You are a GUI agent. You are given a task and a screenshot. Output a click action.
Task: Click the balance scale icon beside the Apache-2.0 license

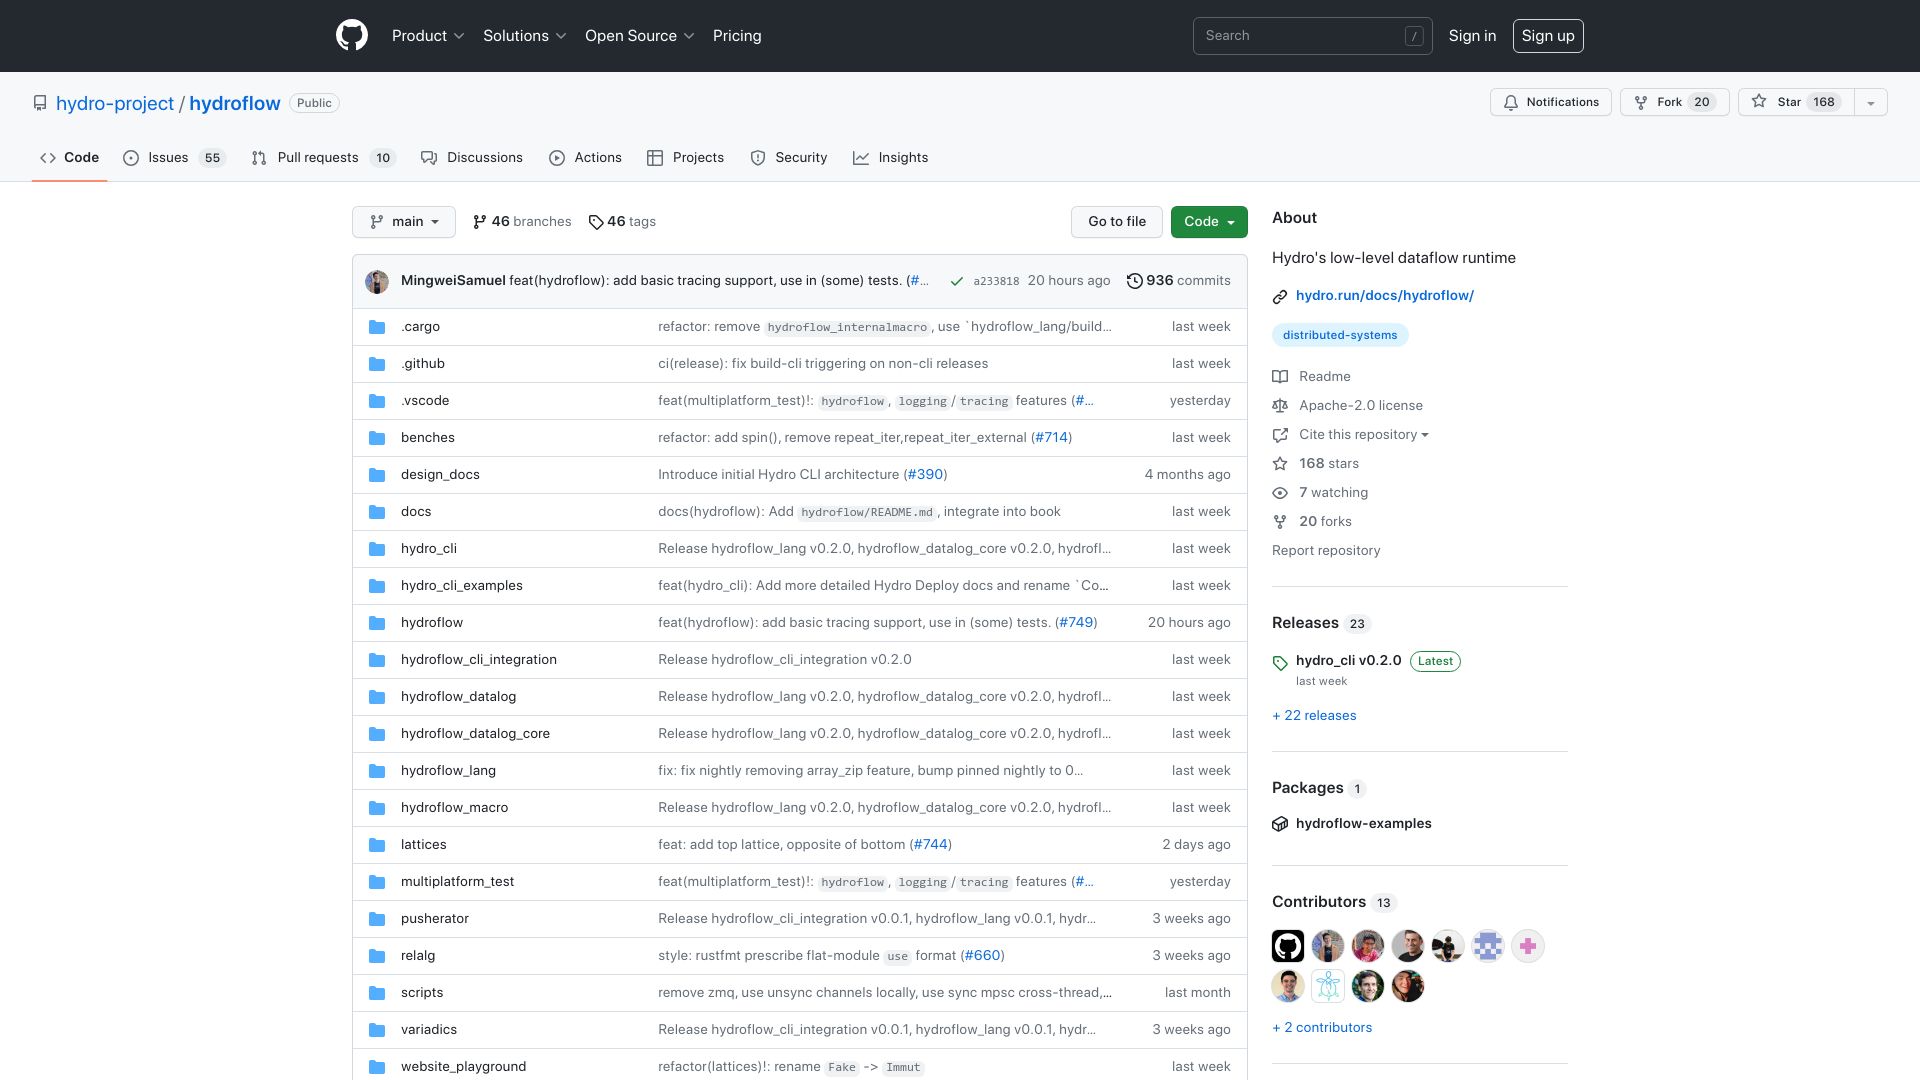[x=1280, y=406]
